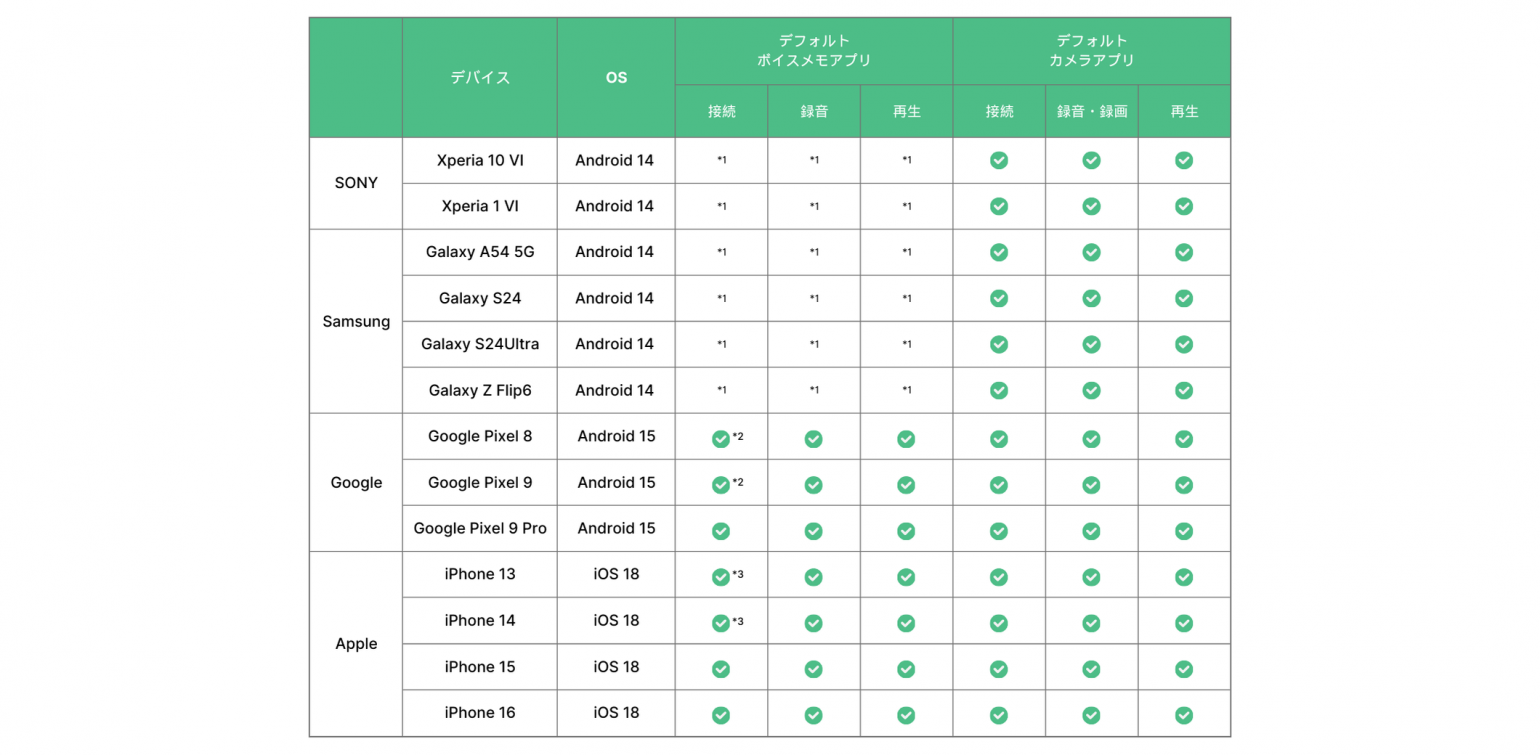Click the デフォルト ボイスメモアプリ header
The image size is (1540, 755).
point(814,50)
